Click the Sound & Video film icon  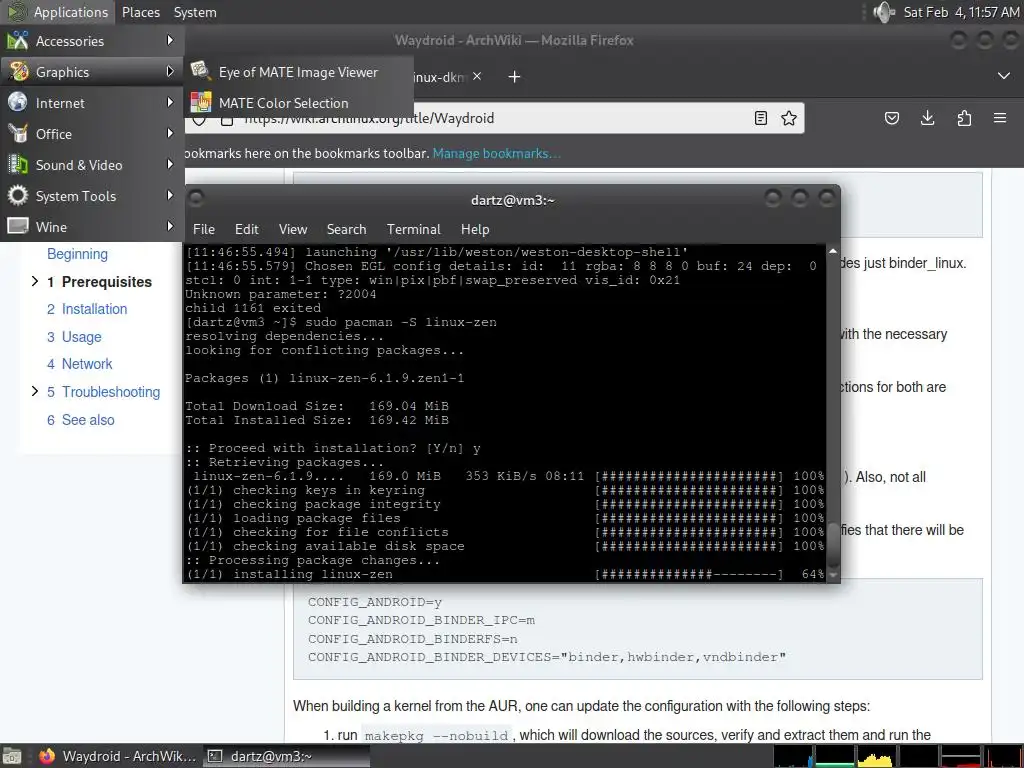18,165
